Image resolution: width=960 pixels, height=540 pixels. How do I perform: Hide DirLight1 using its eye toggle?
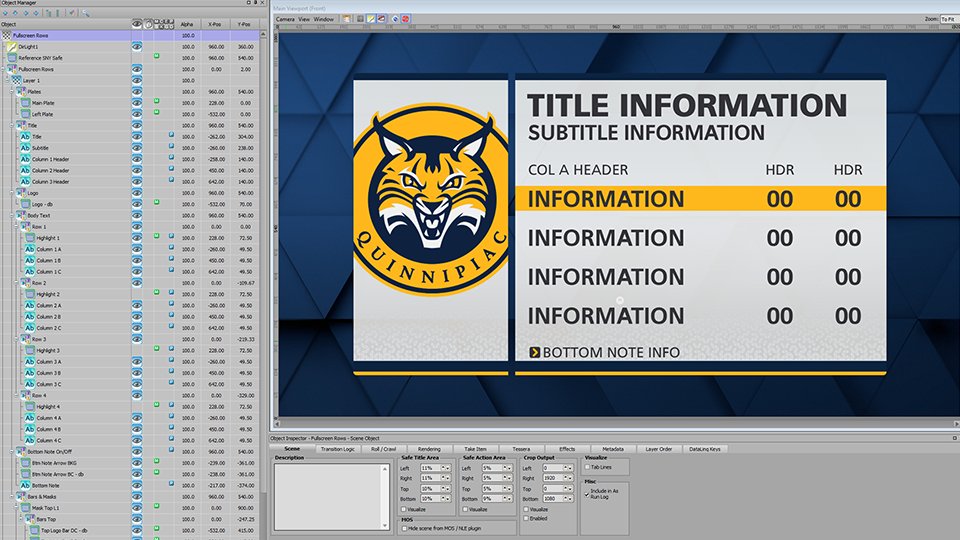[137, 47]
